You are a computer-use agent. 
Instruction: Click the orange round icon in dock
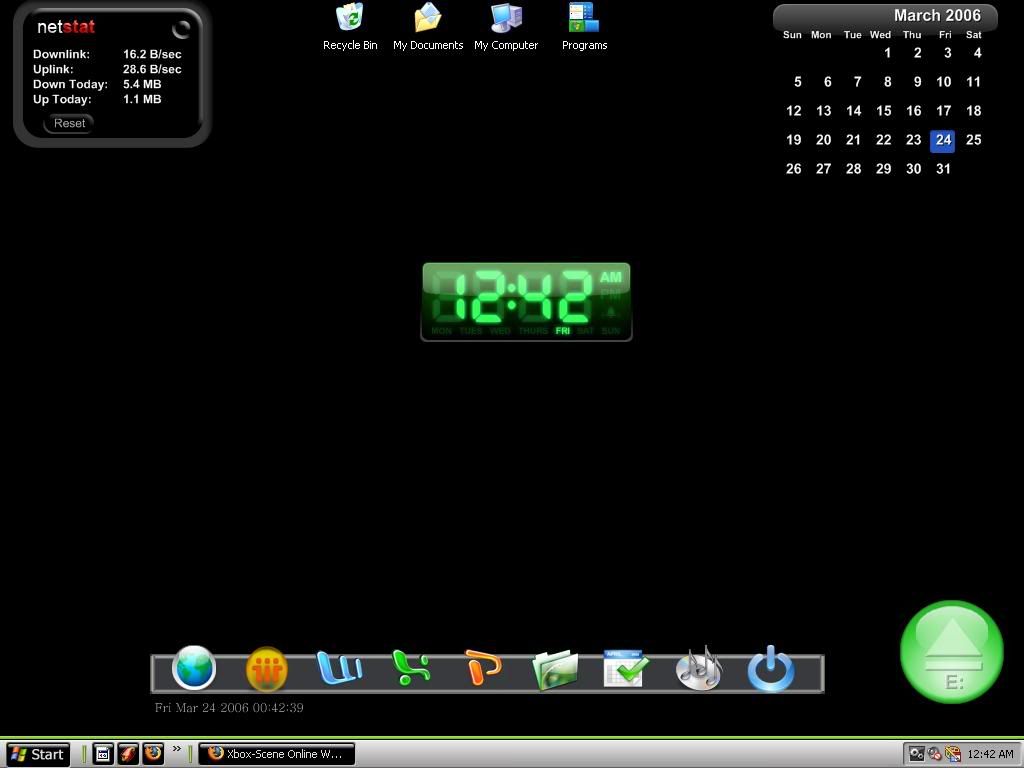[x=266, y=669]
